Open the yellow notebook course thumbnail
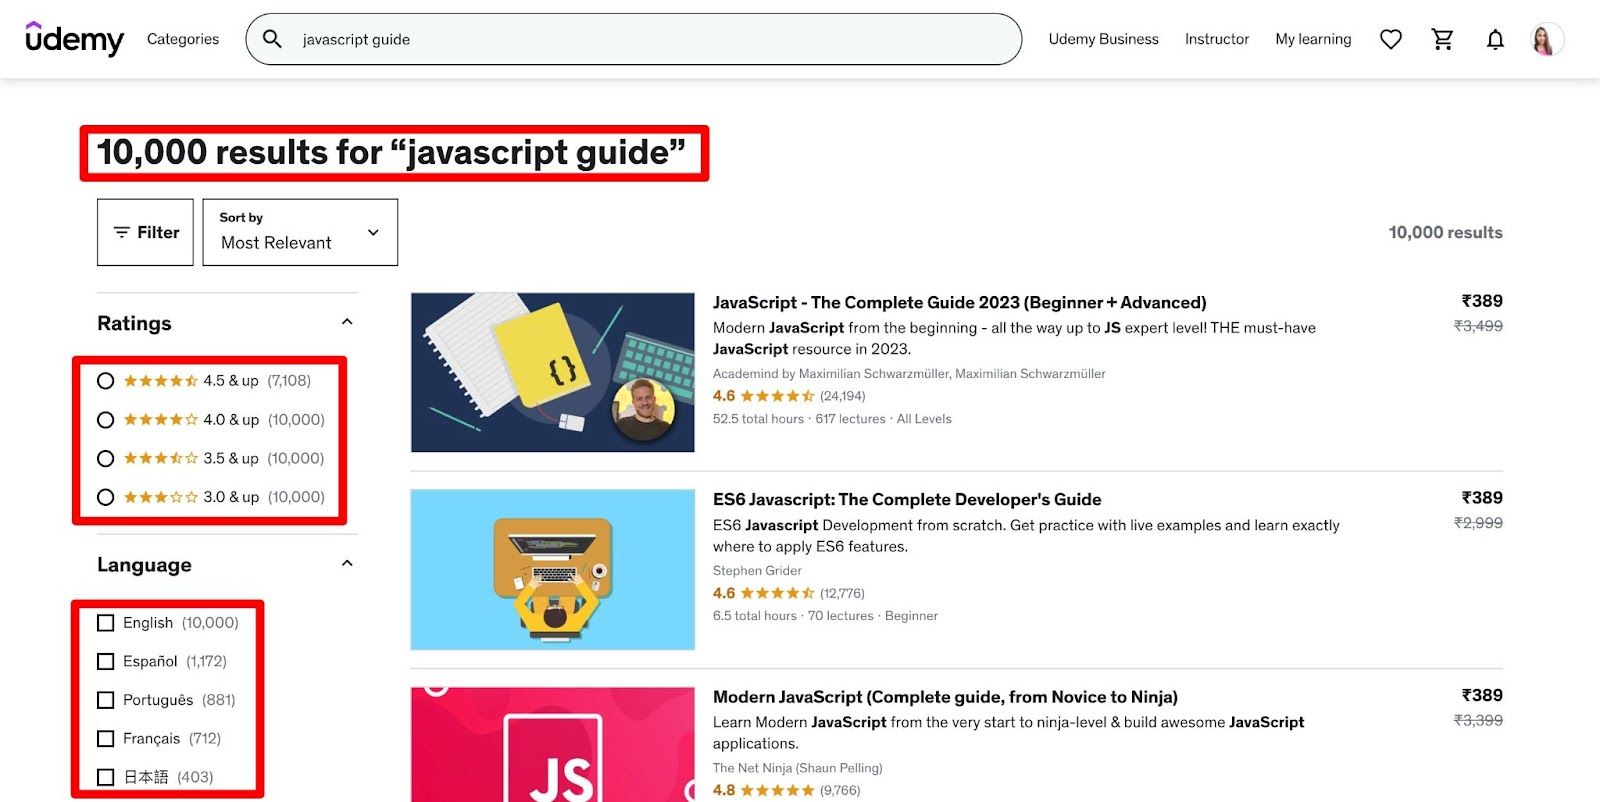Screen dimensions: 1600x802 point(553,372)
